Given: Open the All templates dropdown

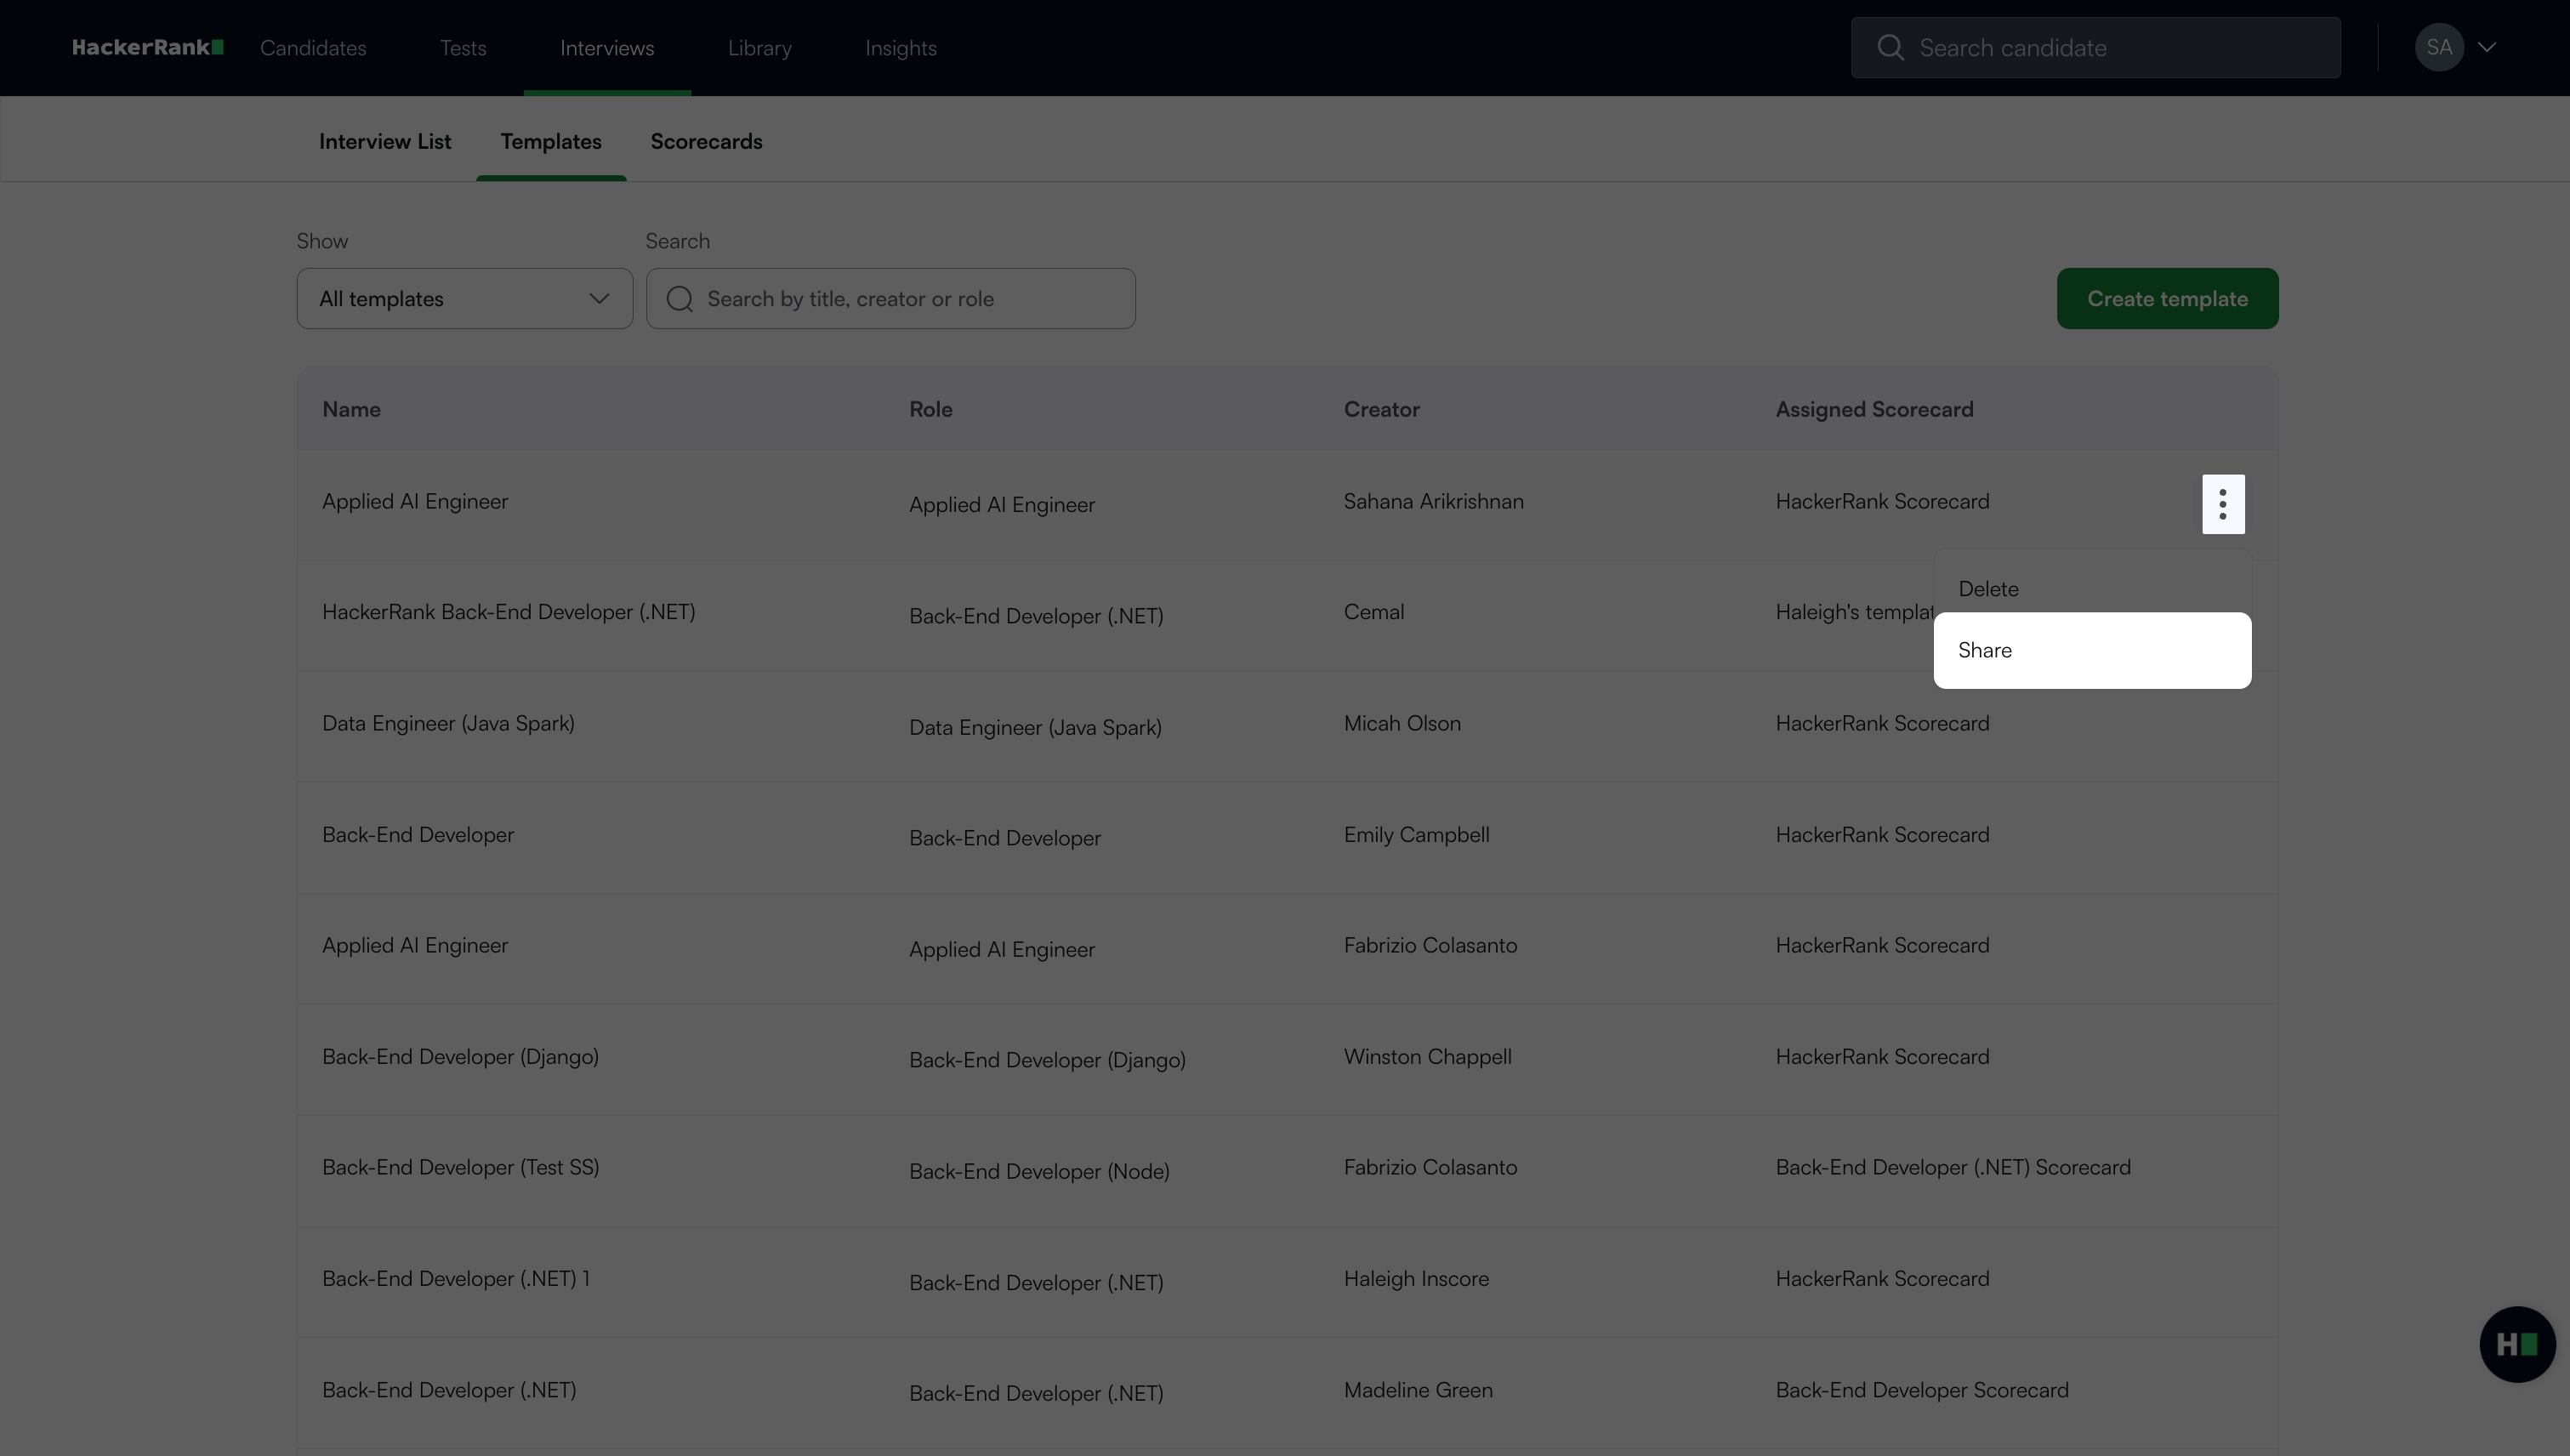Looking at the screenshot, I should click(464, 299).
